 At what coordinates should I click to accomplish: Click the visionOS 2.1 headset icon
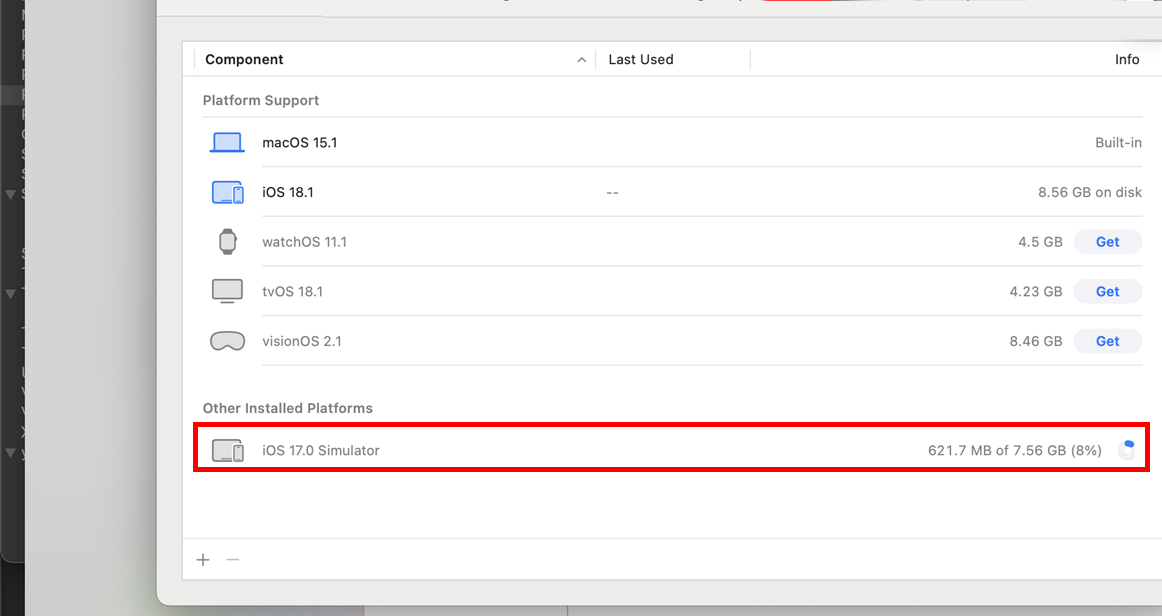point(228,341)
